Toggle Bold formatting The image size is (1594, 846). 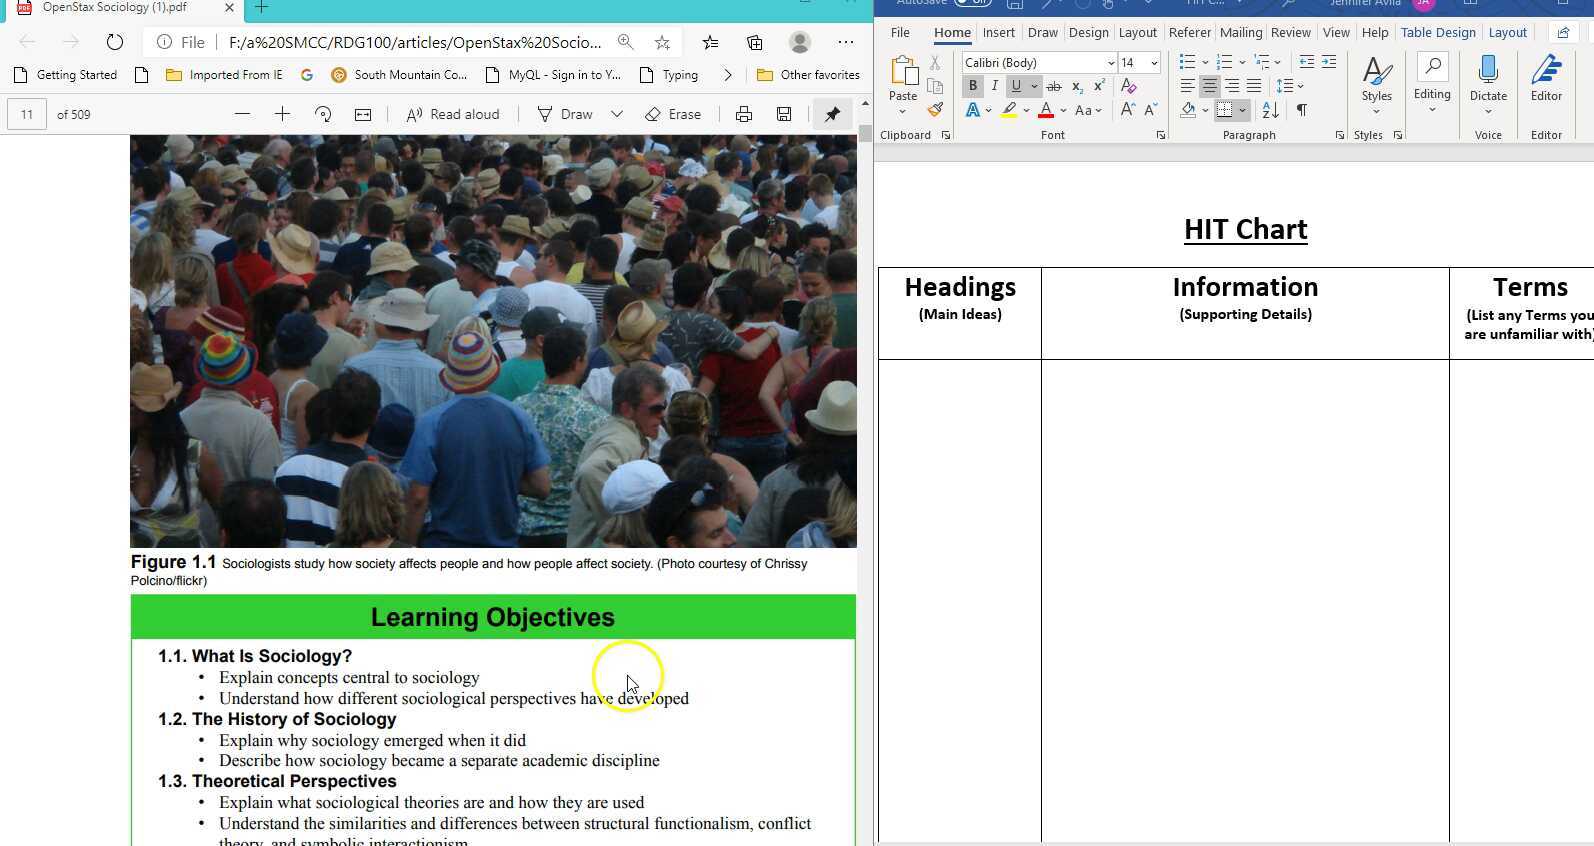[972, 86]
